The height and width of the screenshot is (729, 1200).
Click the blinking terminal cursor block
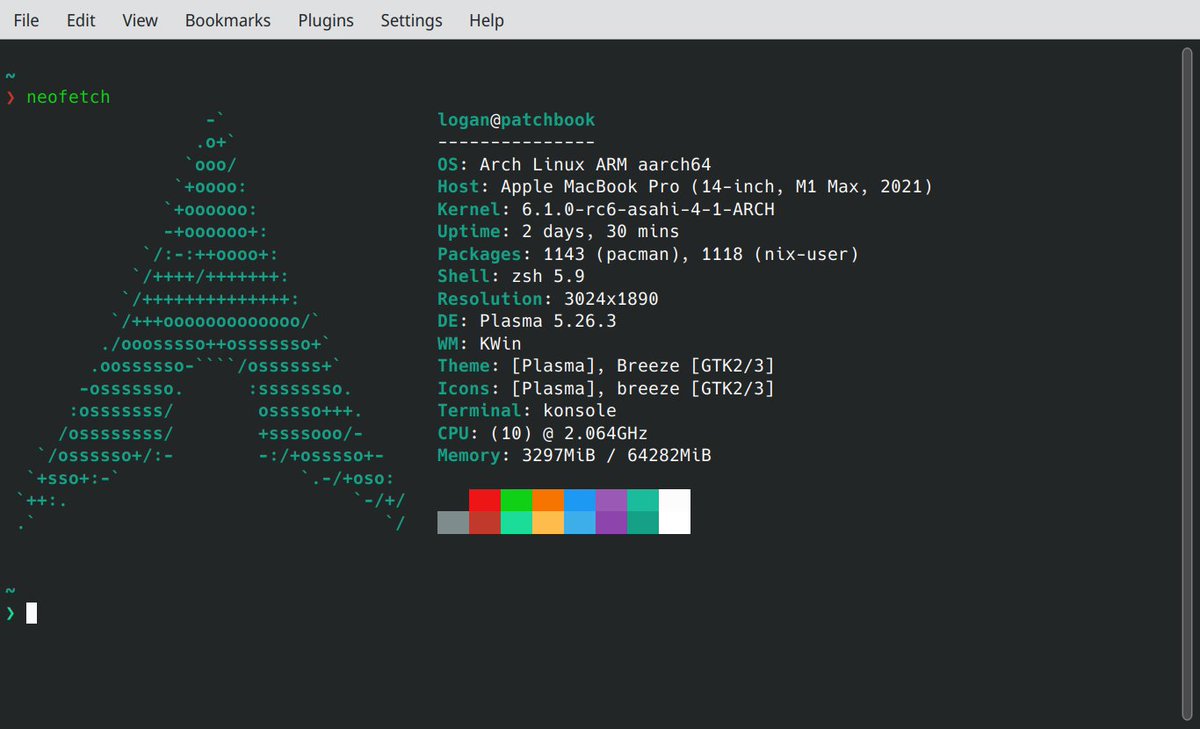31,613
